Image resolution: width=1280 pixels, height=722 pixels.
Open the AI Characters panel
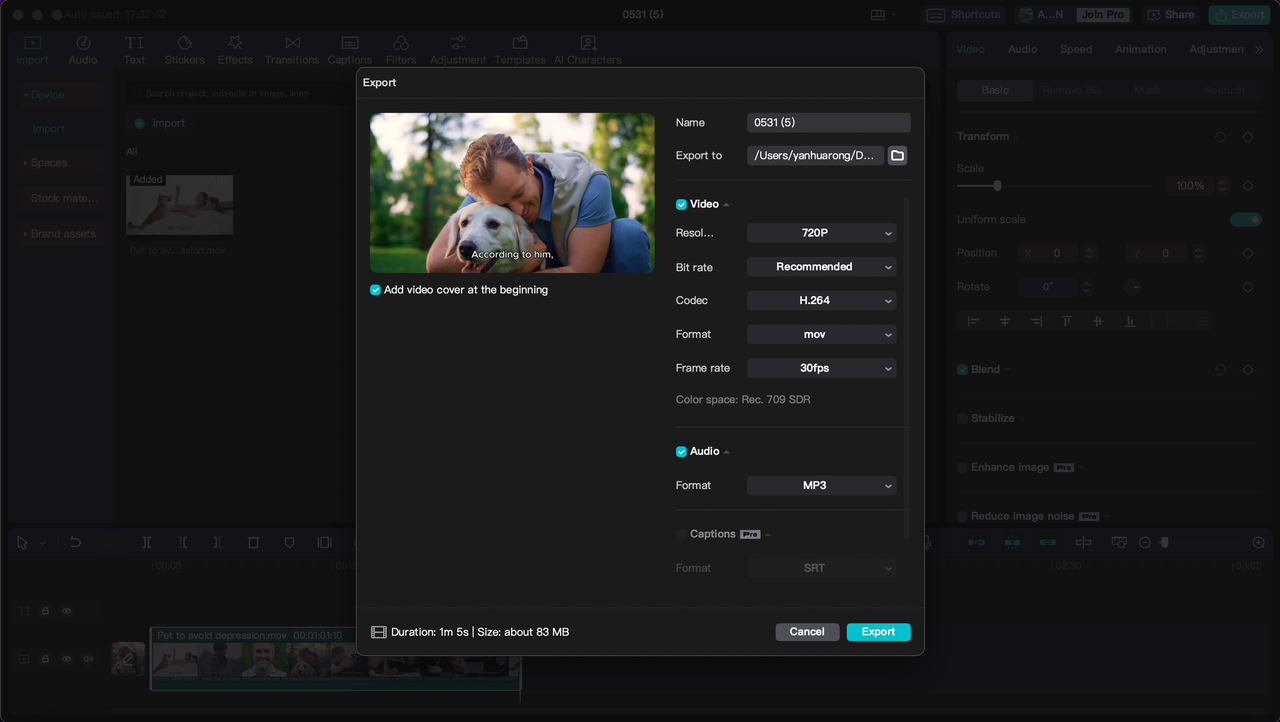[587, 47]
